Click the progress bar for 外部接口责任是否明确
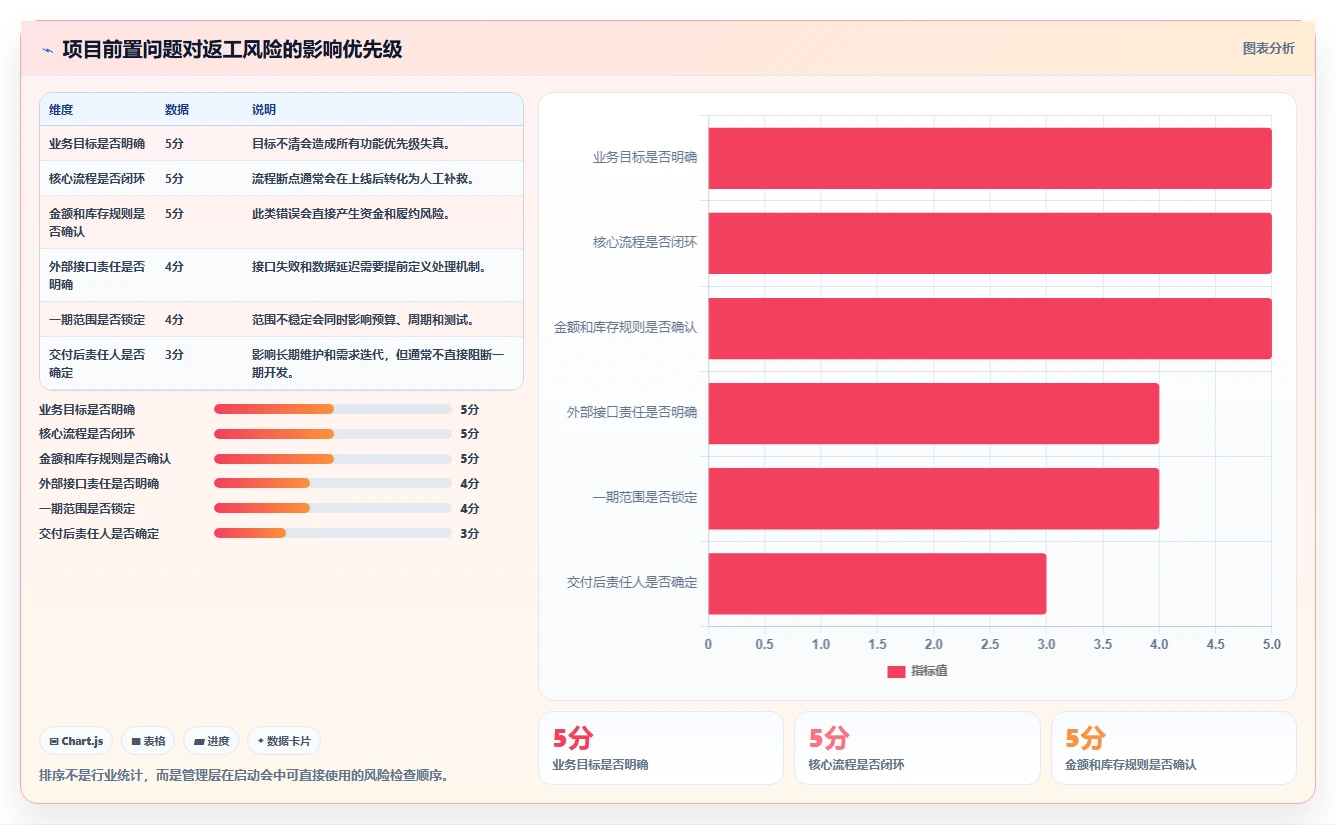1336x825 pixels. tap(333, 483)
